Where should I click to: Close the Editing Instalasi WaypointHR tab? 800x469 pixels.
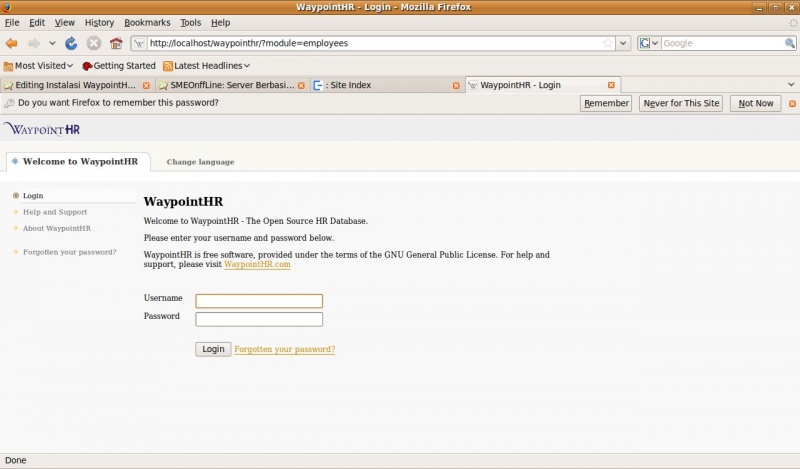pos(146,86)
